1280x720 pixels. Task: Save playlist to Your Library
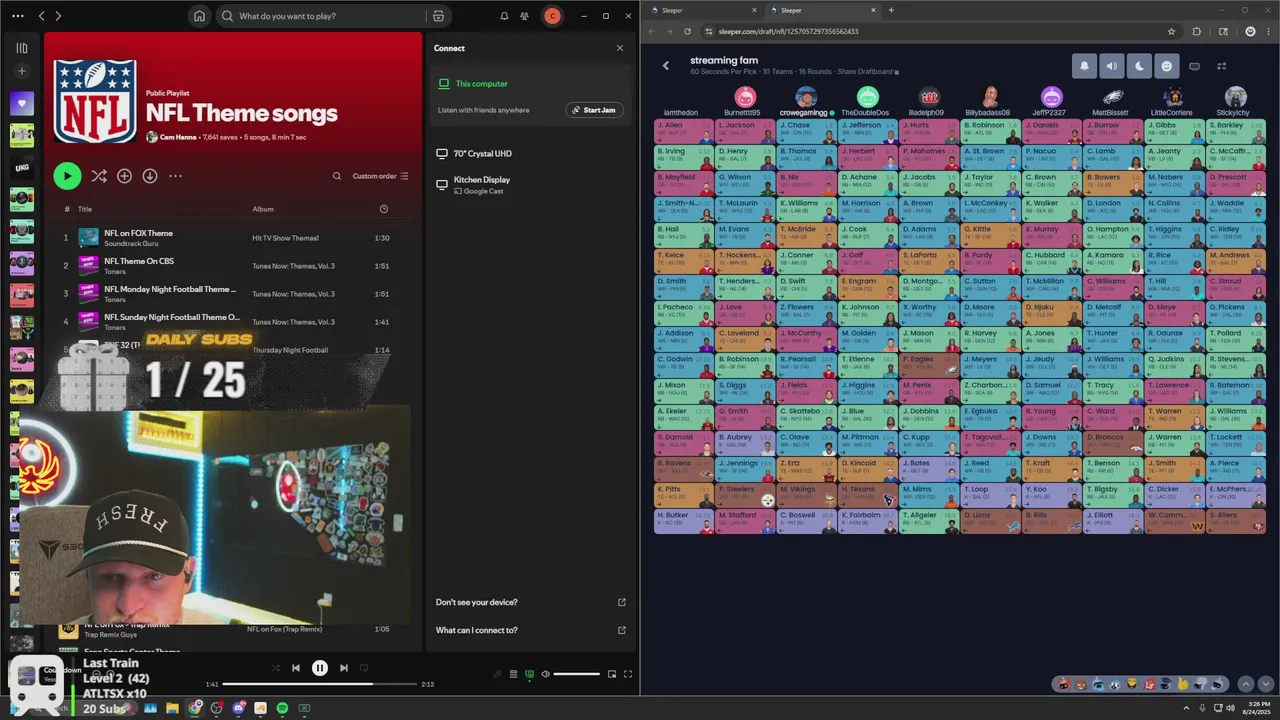click(124, 176)
